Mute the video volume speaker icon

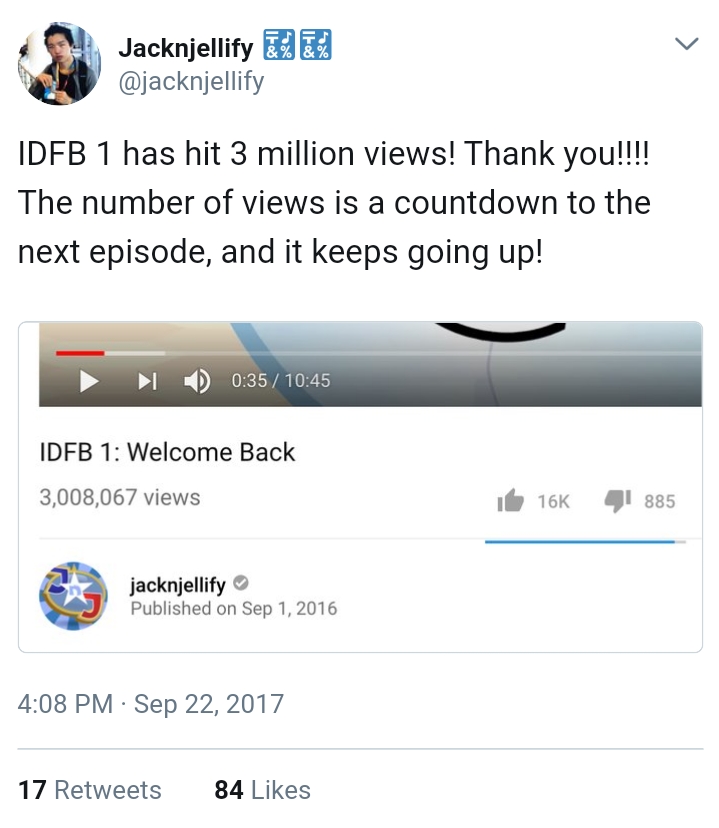[197, 381]
